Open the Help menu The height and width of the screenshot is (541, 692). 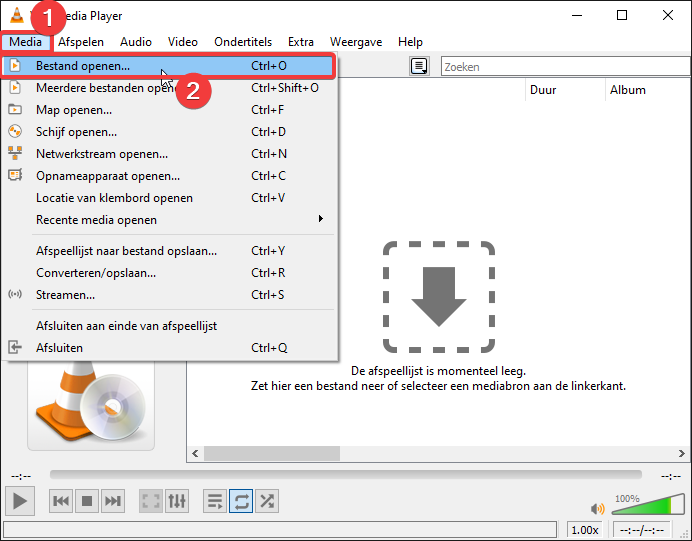click(410, 42)
